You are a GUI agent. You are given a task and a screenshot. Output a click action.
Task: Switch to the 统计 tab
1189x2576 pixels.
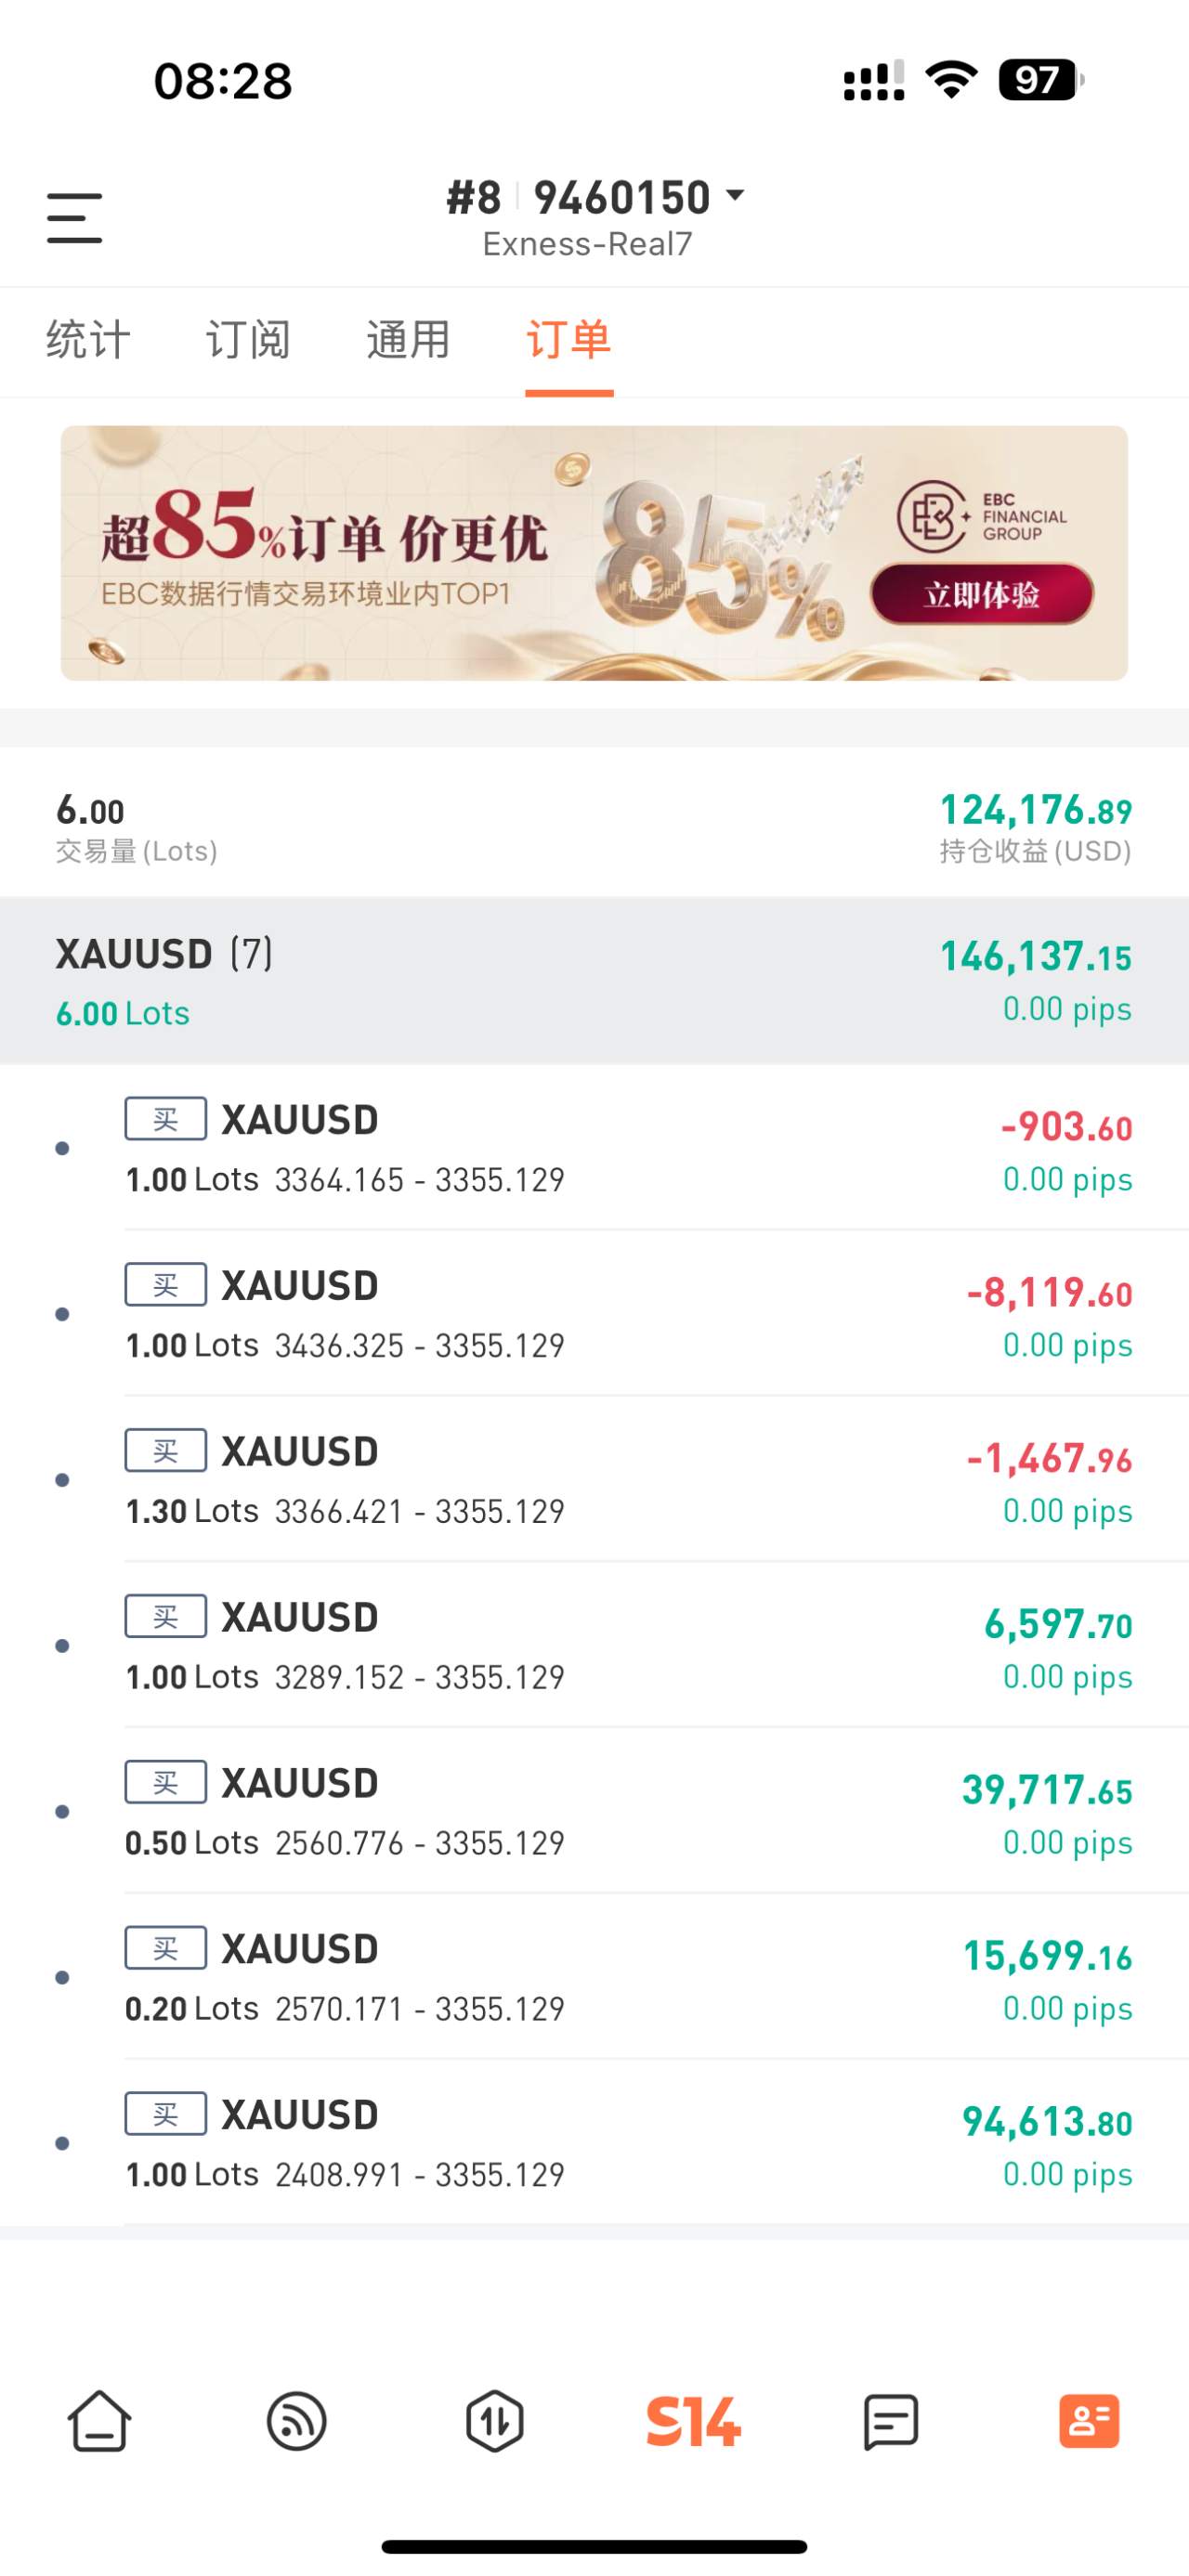(x=88, y=340)
